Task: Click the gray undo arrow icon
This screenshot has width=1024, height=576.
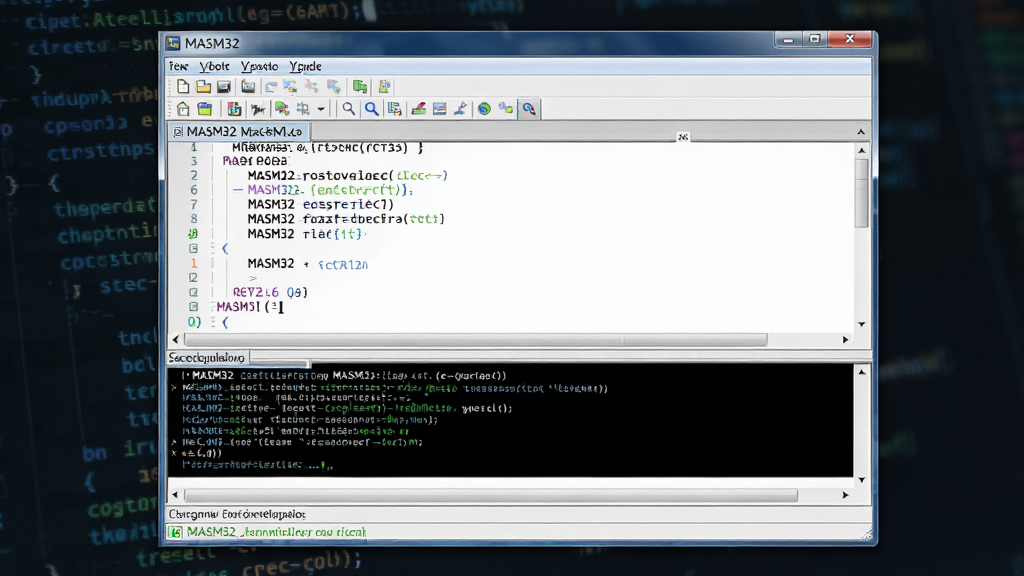Action: coord(270,87)
